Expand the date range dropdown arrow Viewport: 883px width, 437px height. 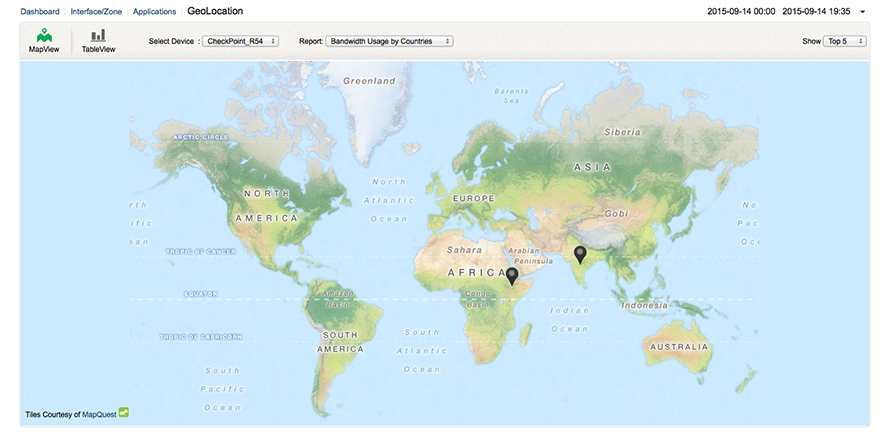click(x=863, y=12)
